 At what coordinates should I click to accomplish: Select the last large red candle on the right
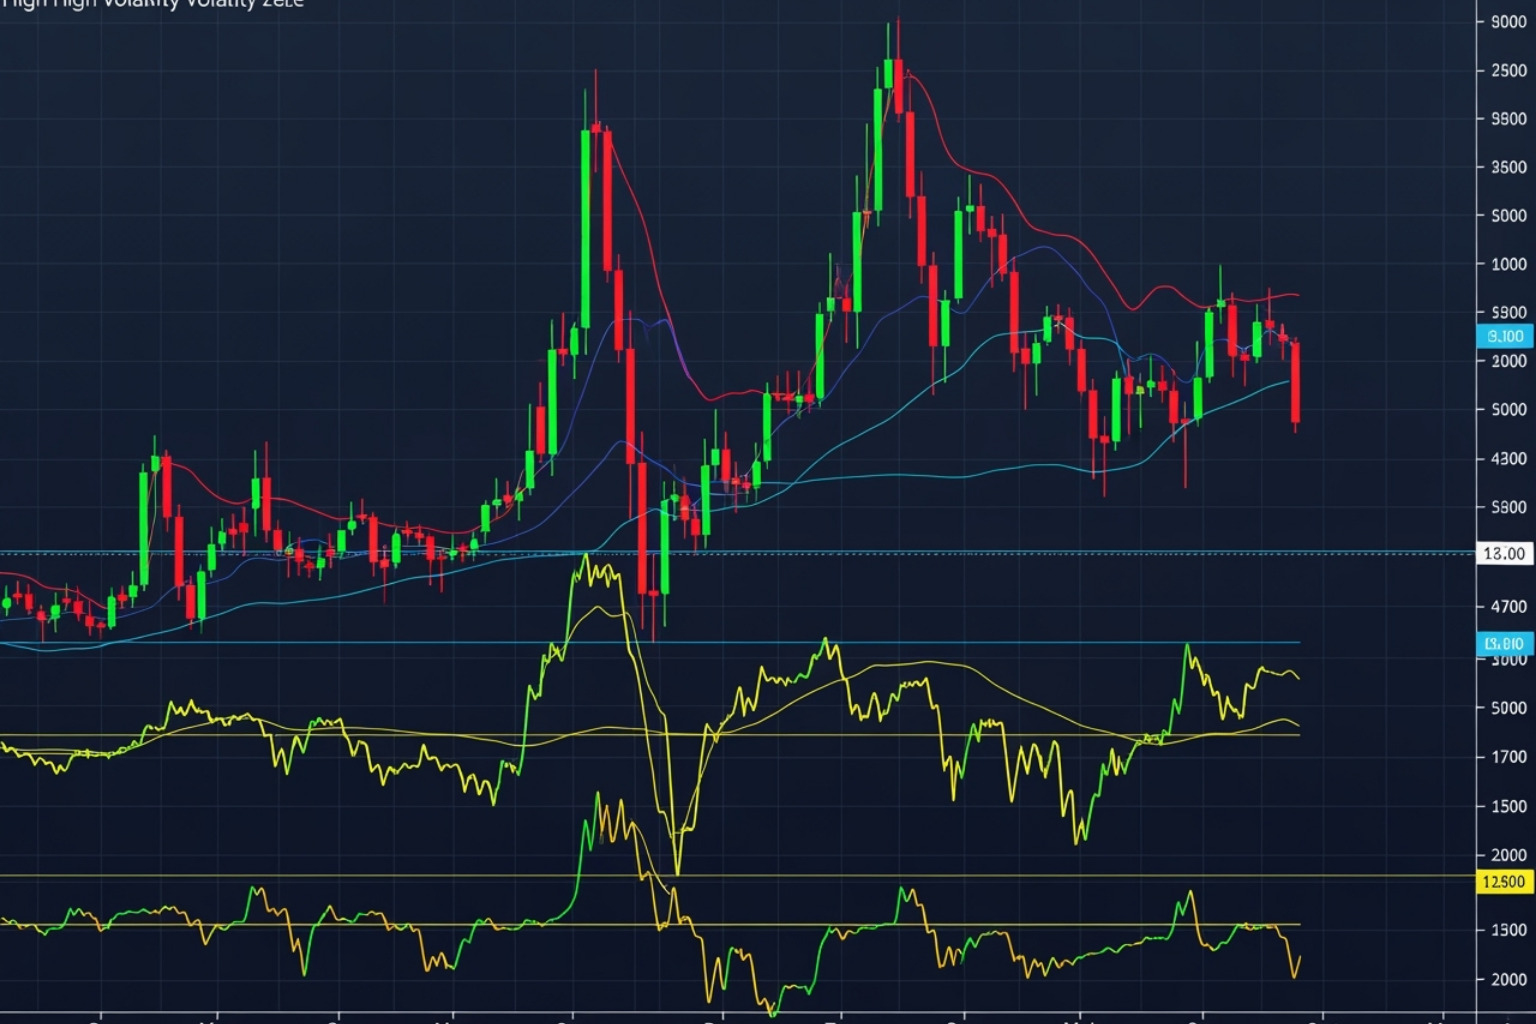pos(1295,382)
